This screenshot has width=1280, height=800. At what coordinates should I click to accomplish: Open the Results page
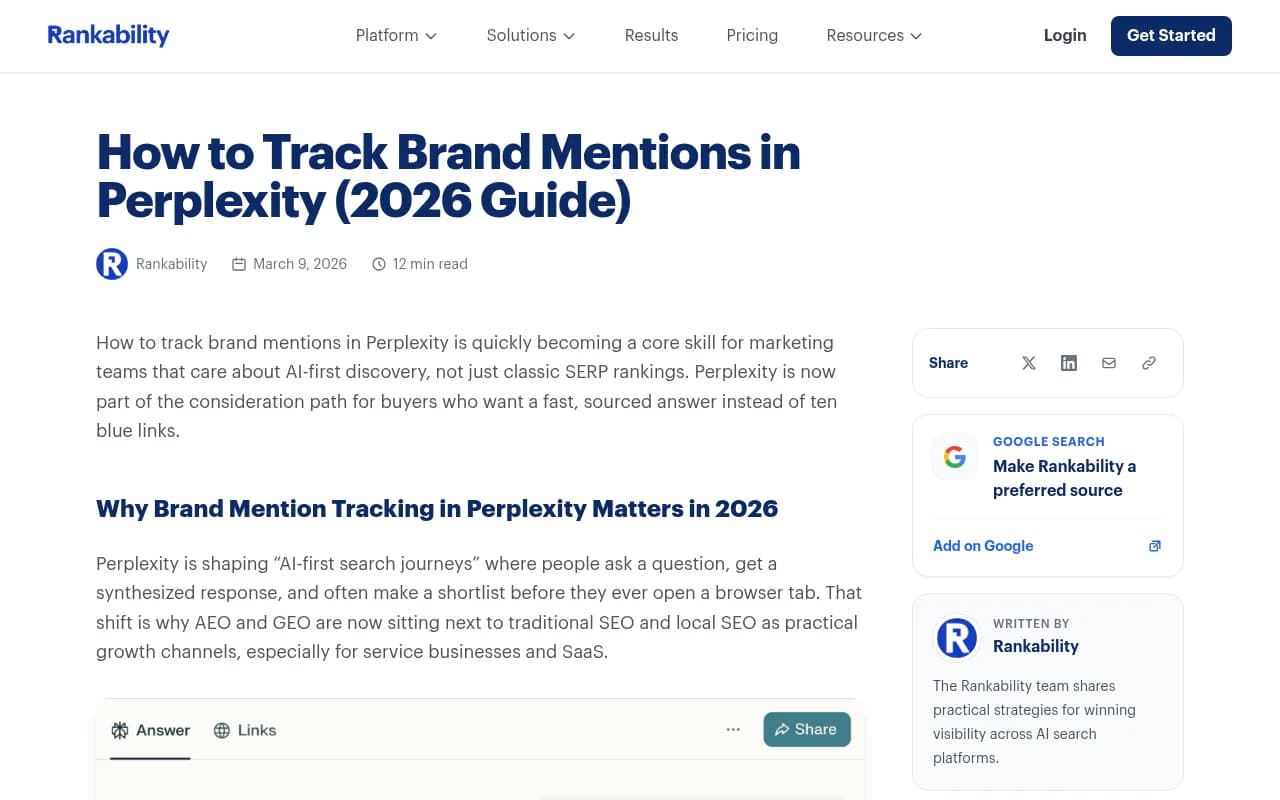coord(651,35)
